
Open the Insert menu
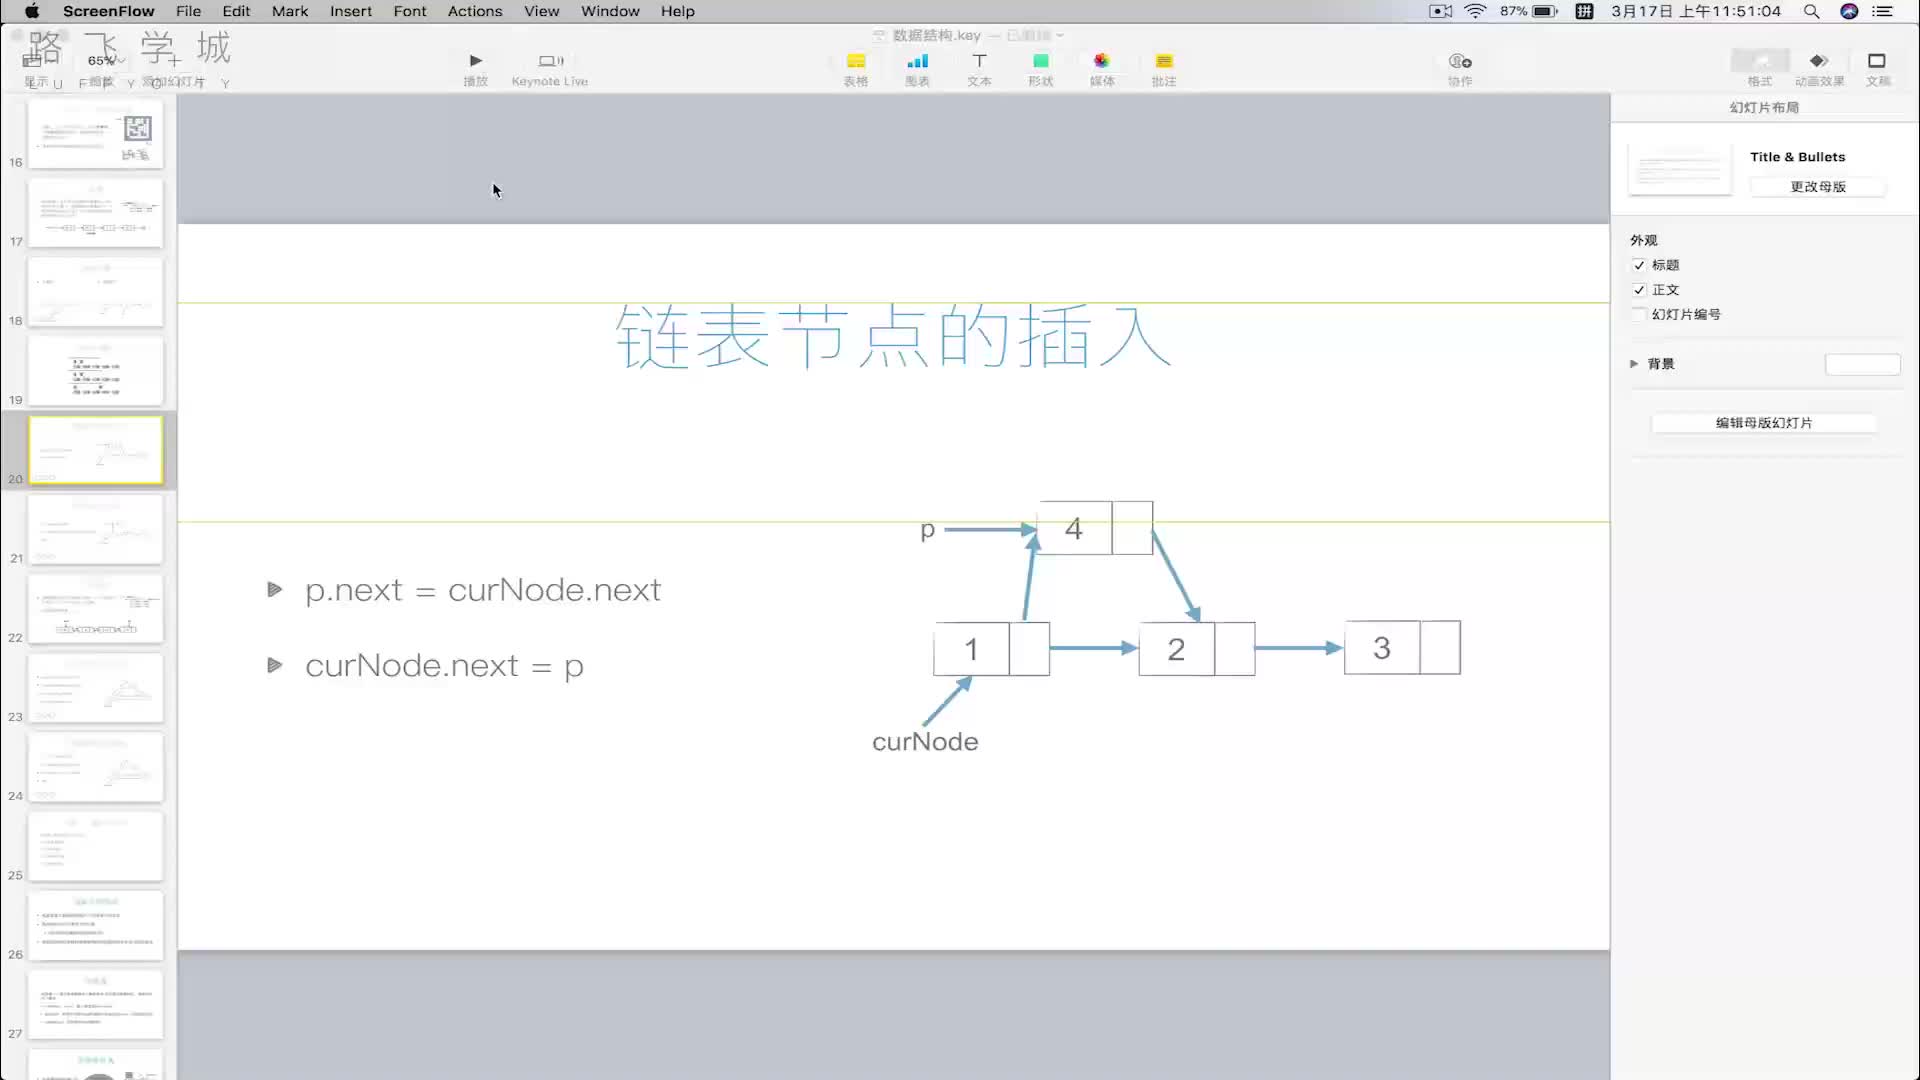click(x=351, y=11)
